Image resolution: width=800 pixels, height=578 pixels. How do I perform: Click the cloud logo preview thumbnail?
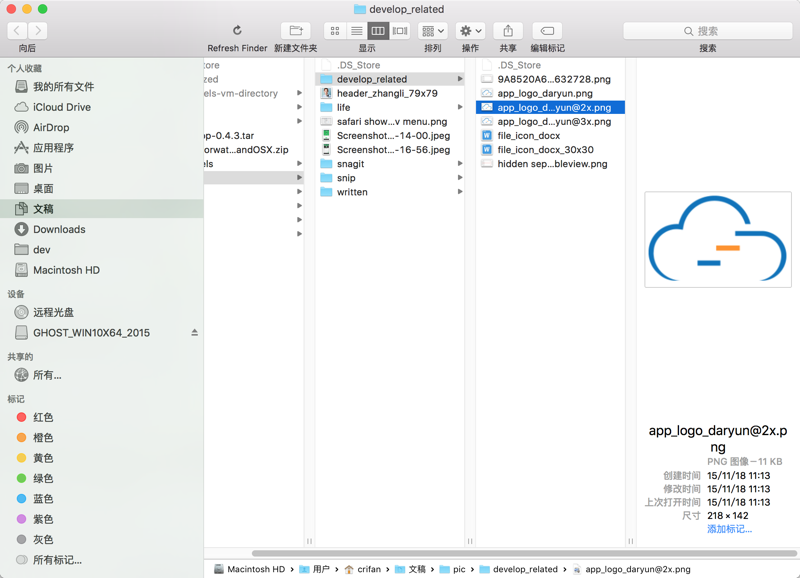point(718,239)
